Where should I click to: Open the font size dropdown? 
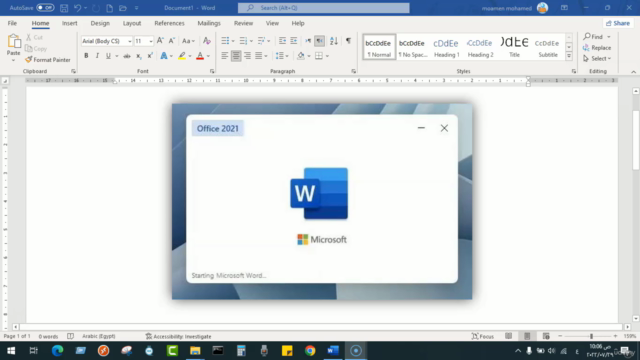(x=151, y=41)
